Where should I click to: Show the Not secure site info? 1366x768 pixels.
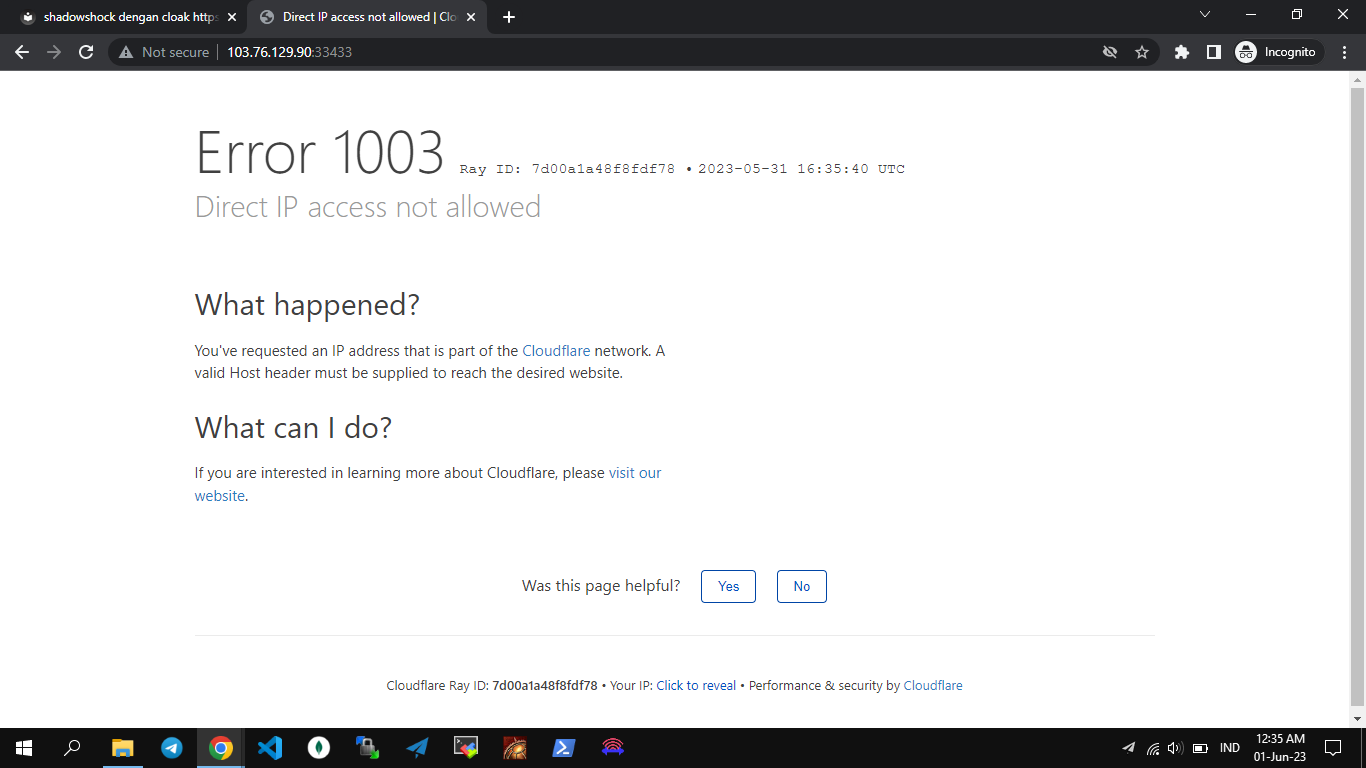[x=164, y=52]
